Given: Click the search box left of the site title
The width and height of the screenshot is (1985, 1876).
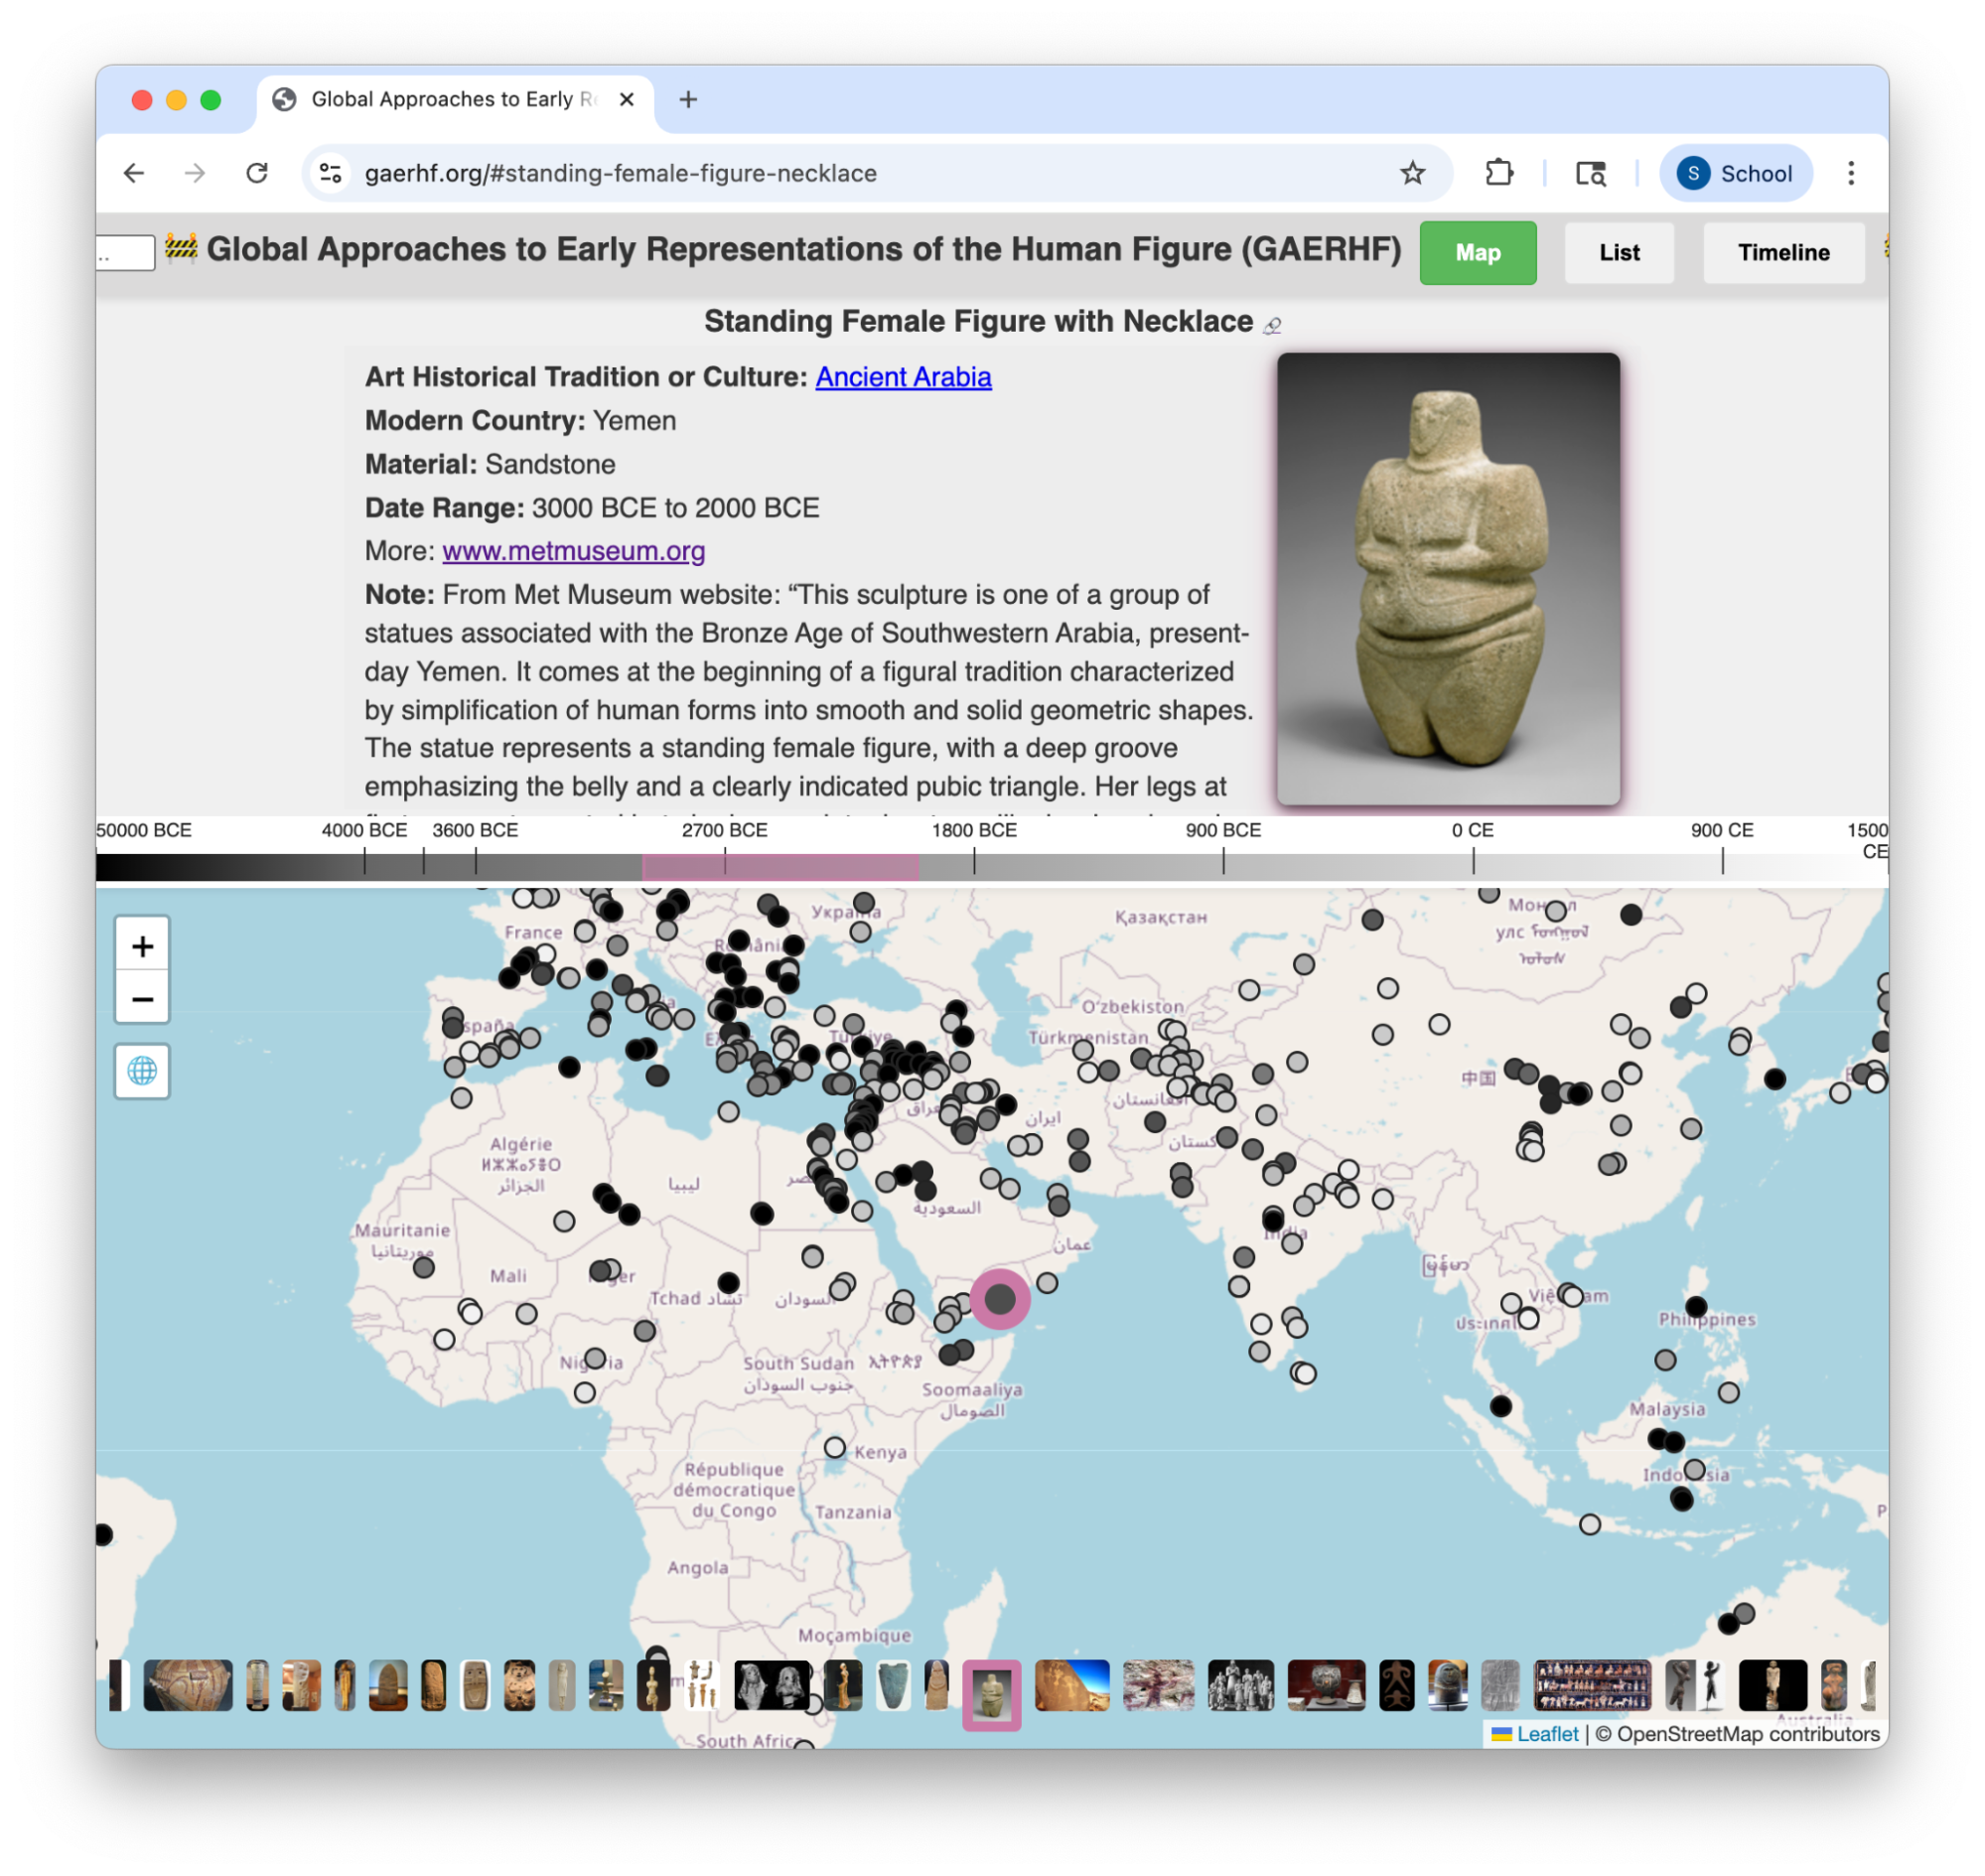Looking at the screenshot, I should (x=126, y=253).
